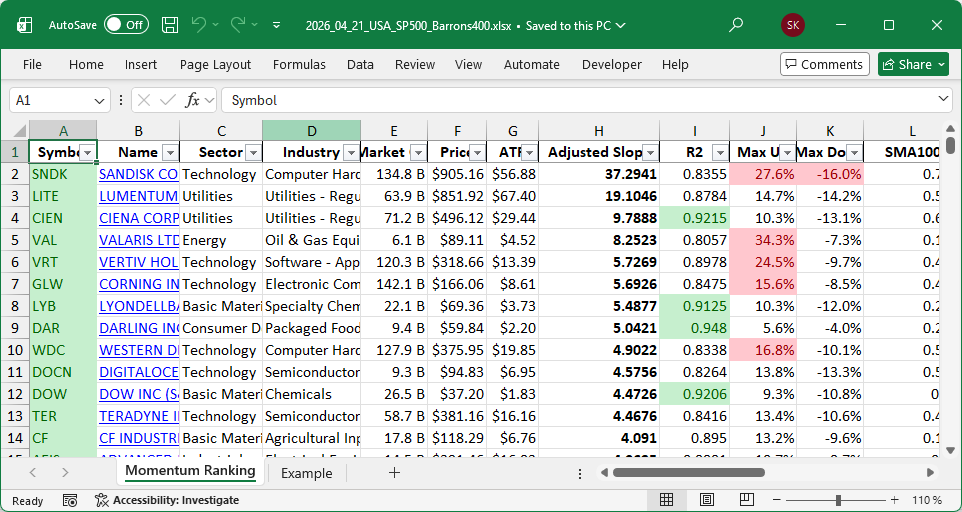Open the Automate tab
962x512 pixels.
[x=531, y=64]
